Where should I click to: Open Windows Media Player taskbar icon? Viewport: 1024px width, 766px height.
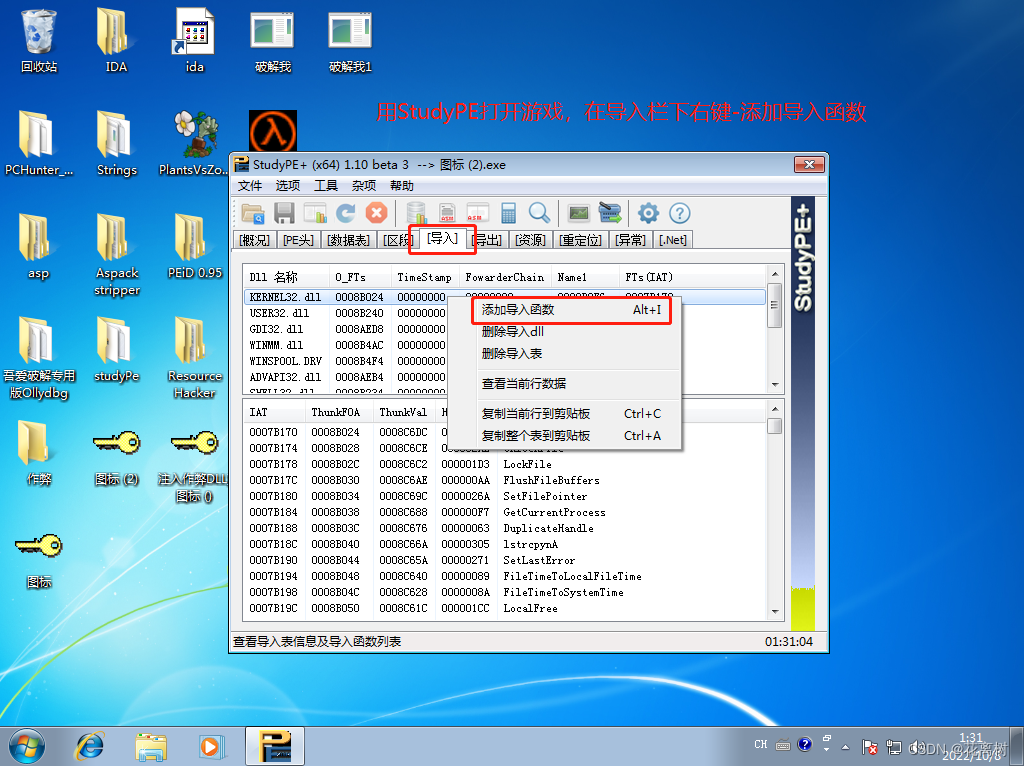[212, 746]
